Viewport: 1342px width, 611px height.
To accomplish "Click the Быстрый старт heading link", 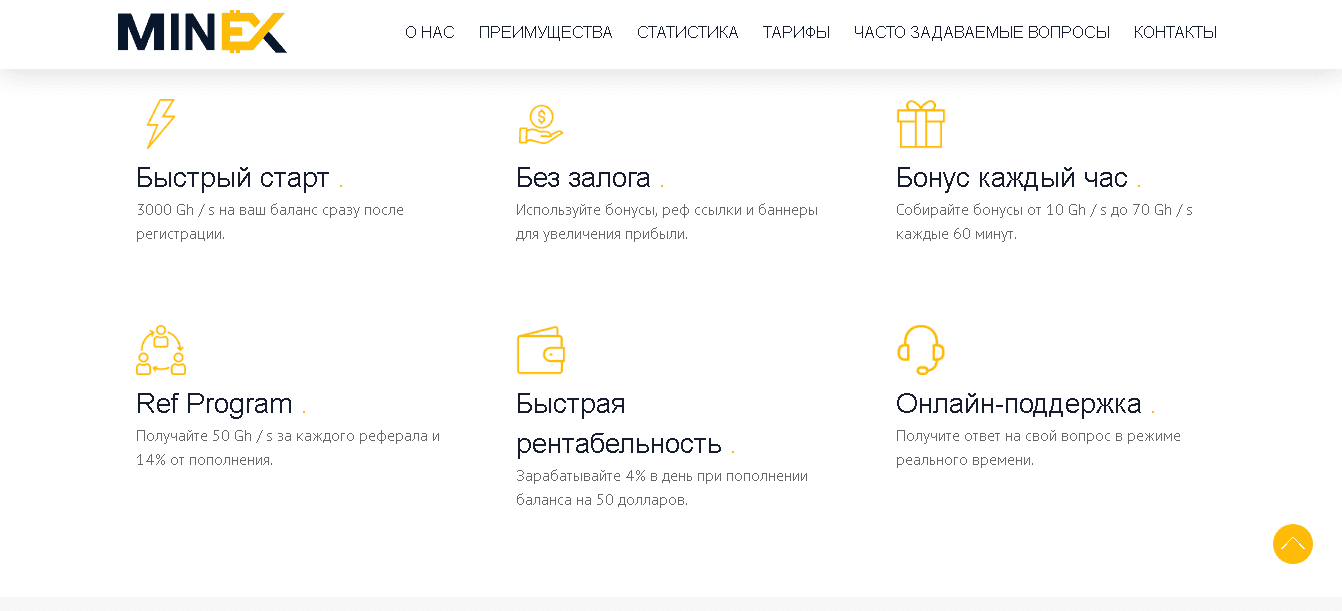I will click(232, 177).
